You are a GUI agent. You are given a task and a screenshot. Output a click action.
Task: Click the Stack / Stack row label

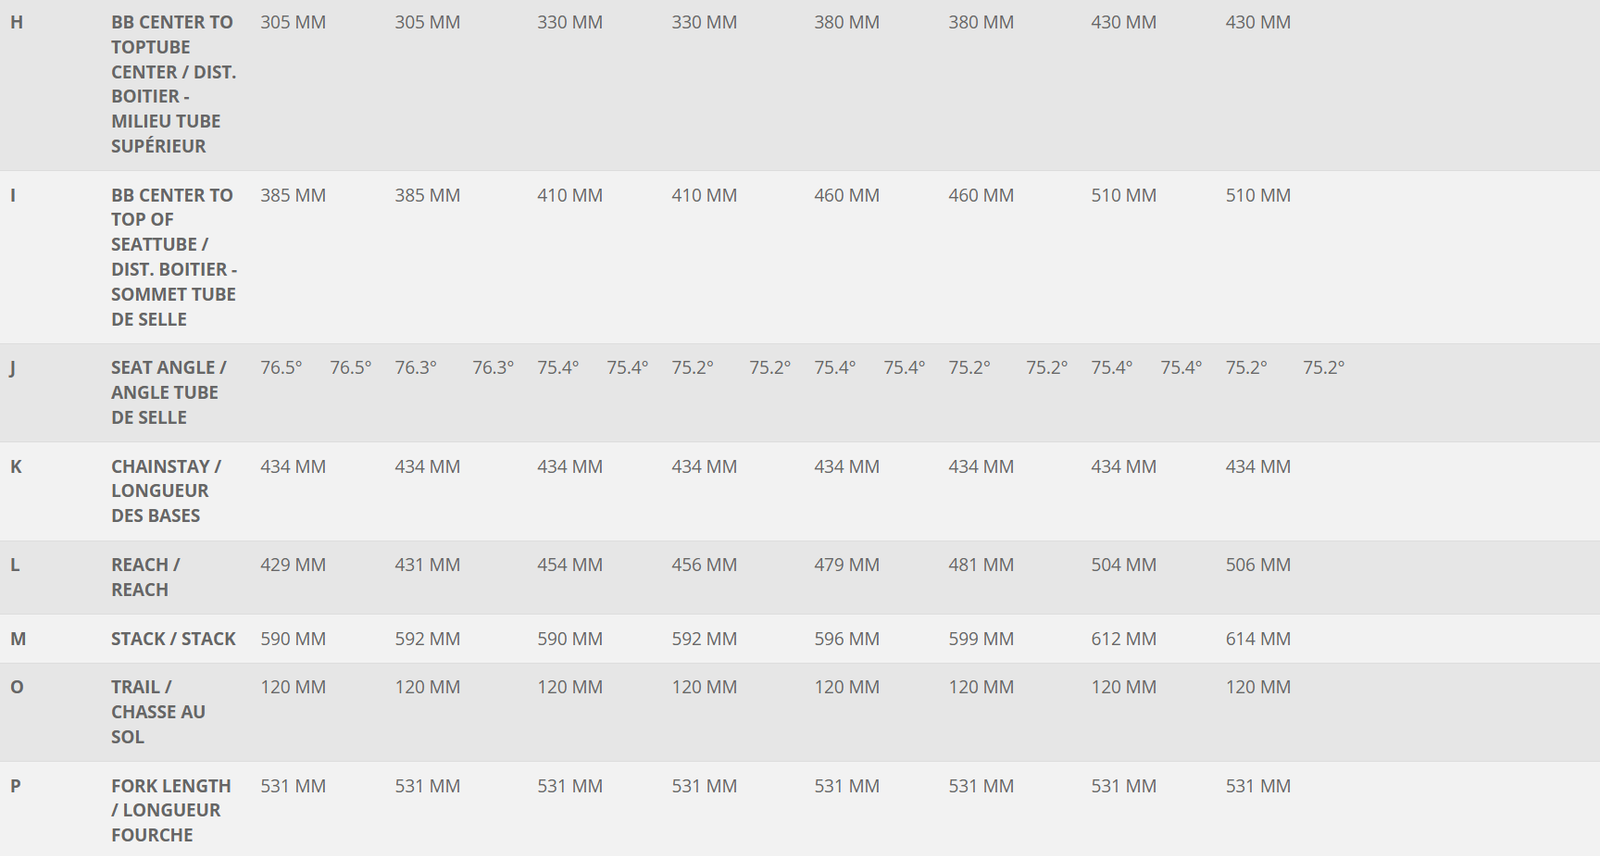pyautogui.click(x=173, y=639)
